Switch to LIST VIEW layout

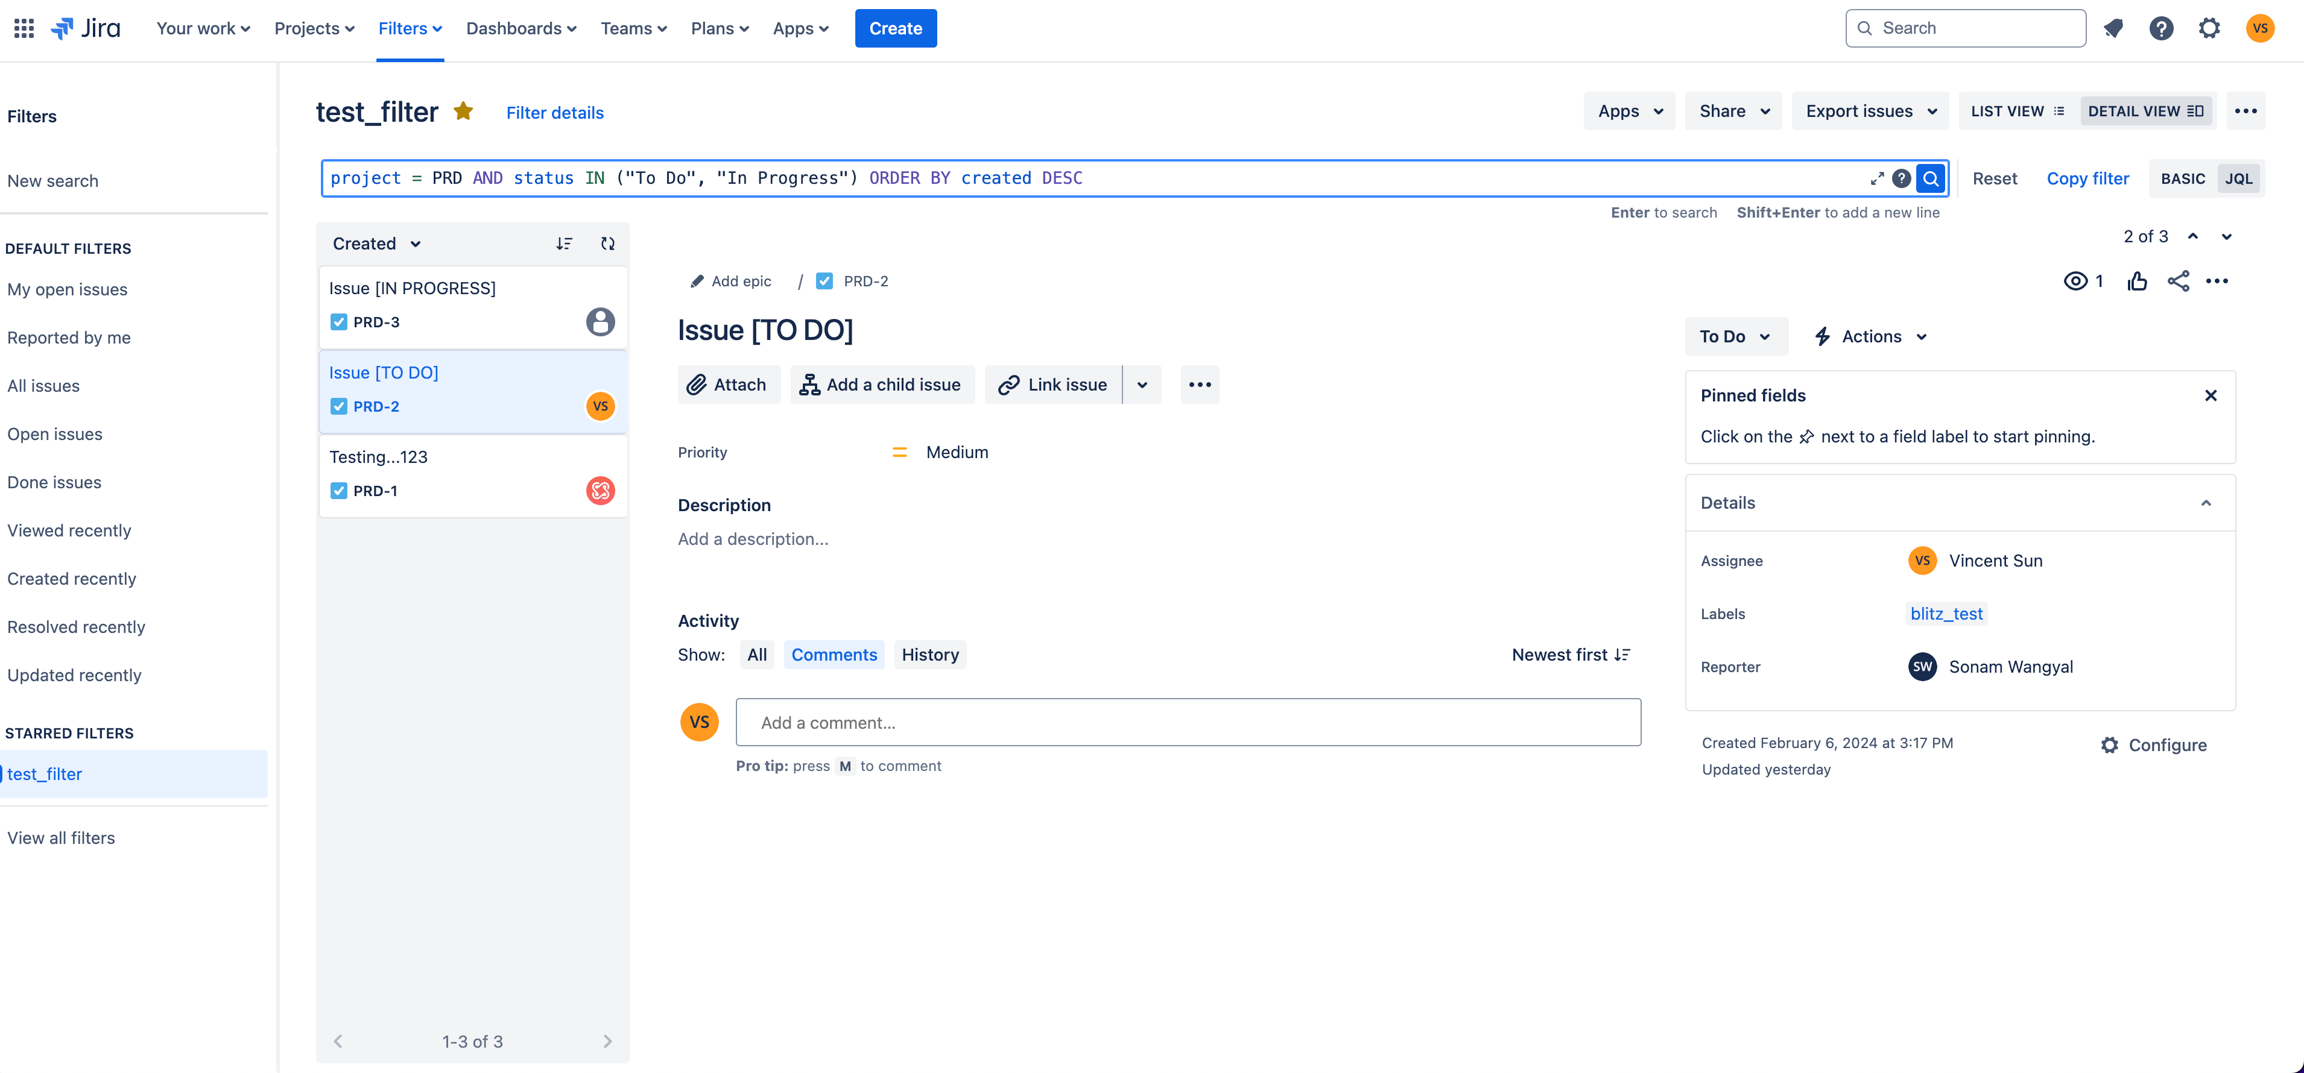pyautogui.click(x=2017, y=111)
